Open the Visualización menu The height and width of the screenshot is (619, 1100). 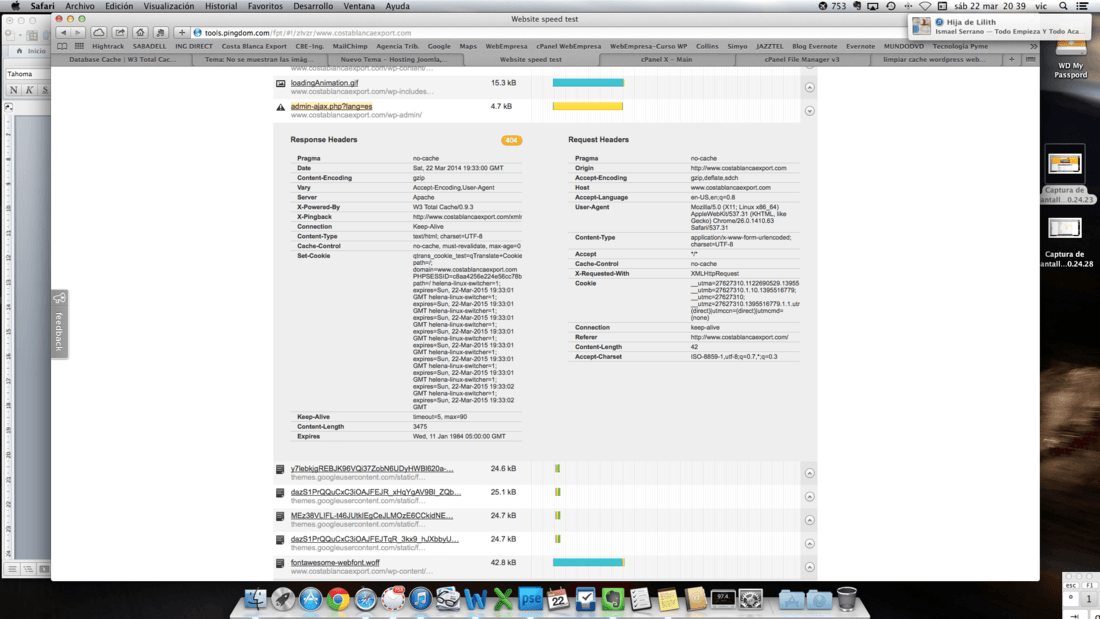tap(168, 6)
